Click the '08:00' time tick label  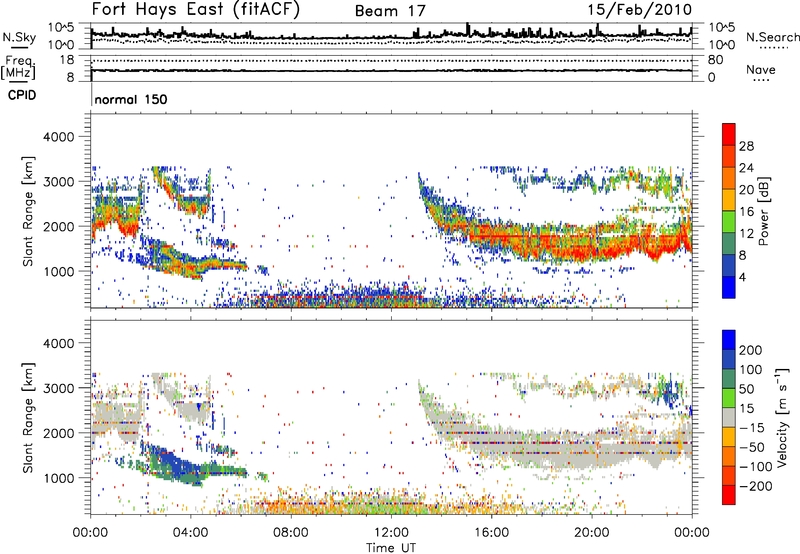(x=291, y=533)
